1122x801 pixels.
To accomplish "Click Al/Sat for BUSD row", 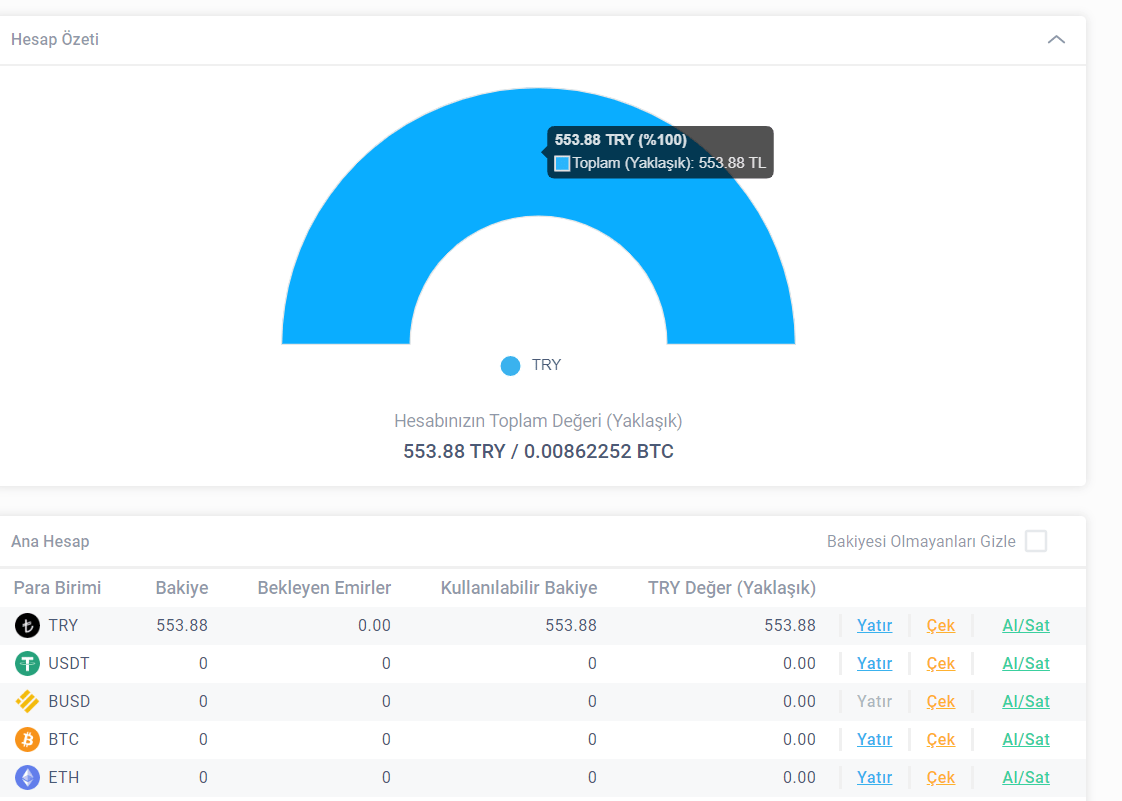I will pyautogui.click(x=1025, y=702).
